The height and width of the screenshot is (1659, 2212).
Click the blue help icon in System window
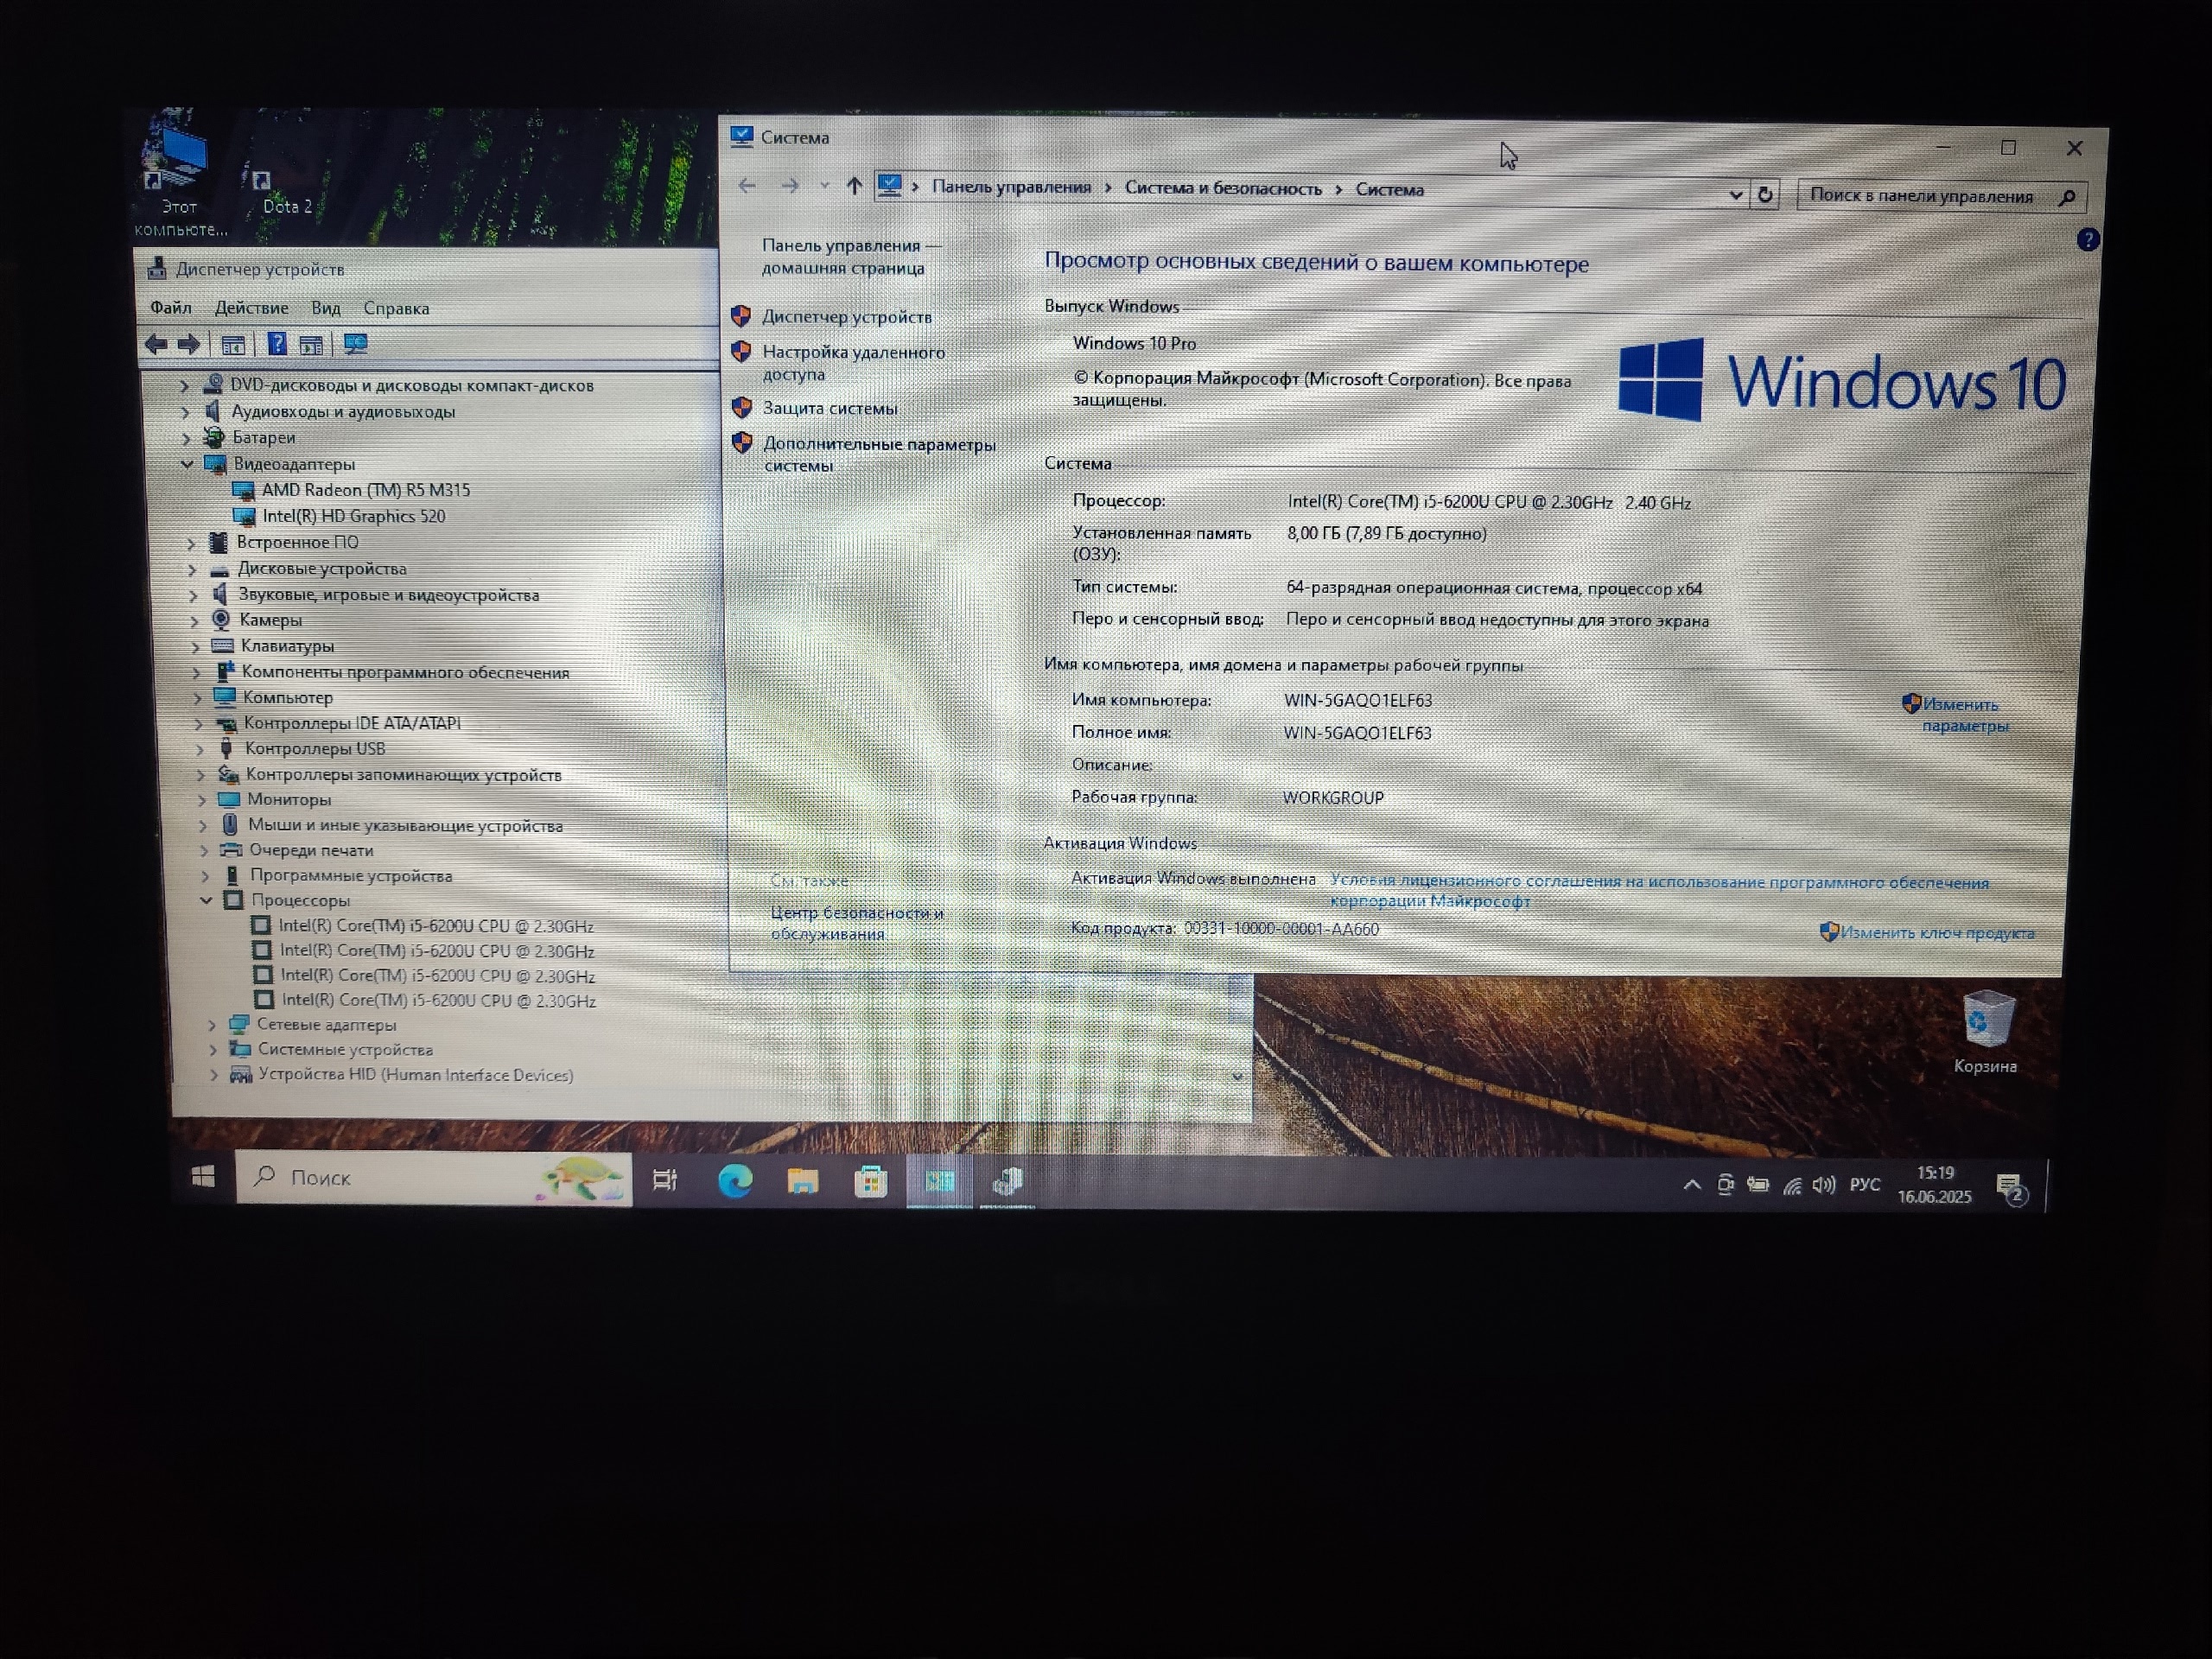point(2087,240)
